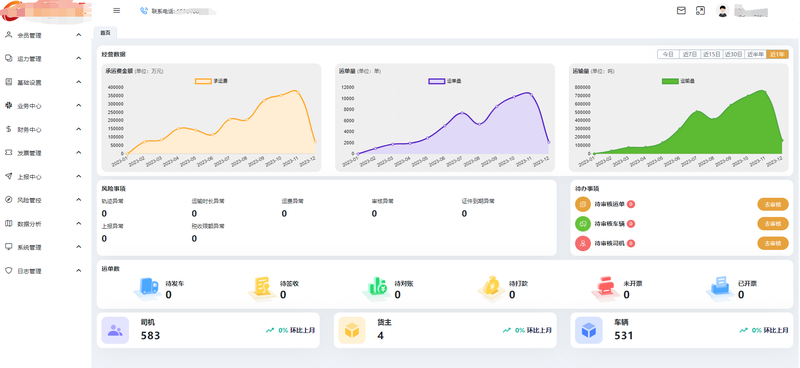This screenshot has height=368, width=800.
Task: Open the 财务中心 menu label
Action: coord(29,130)
